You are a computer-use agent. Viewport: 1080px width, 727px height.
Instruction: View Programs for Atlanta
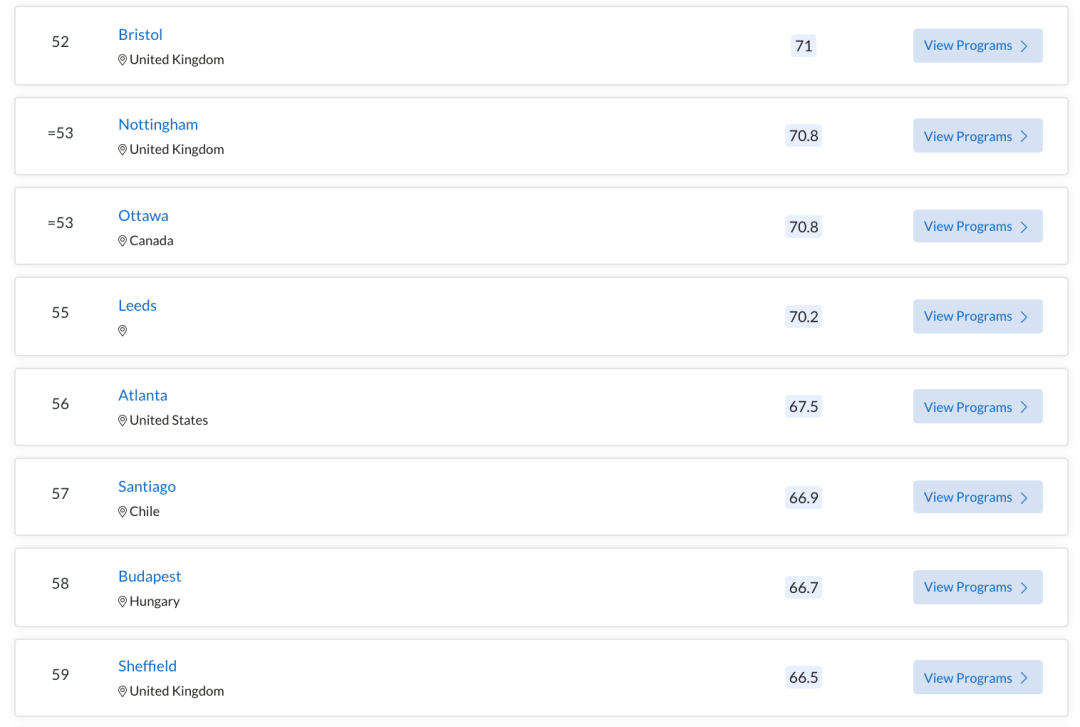tap(977, 407)
